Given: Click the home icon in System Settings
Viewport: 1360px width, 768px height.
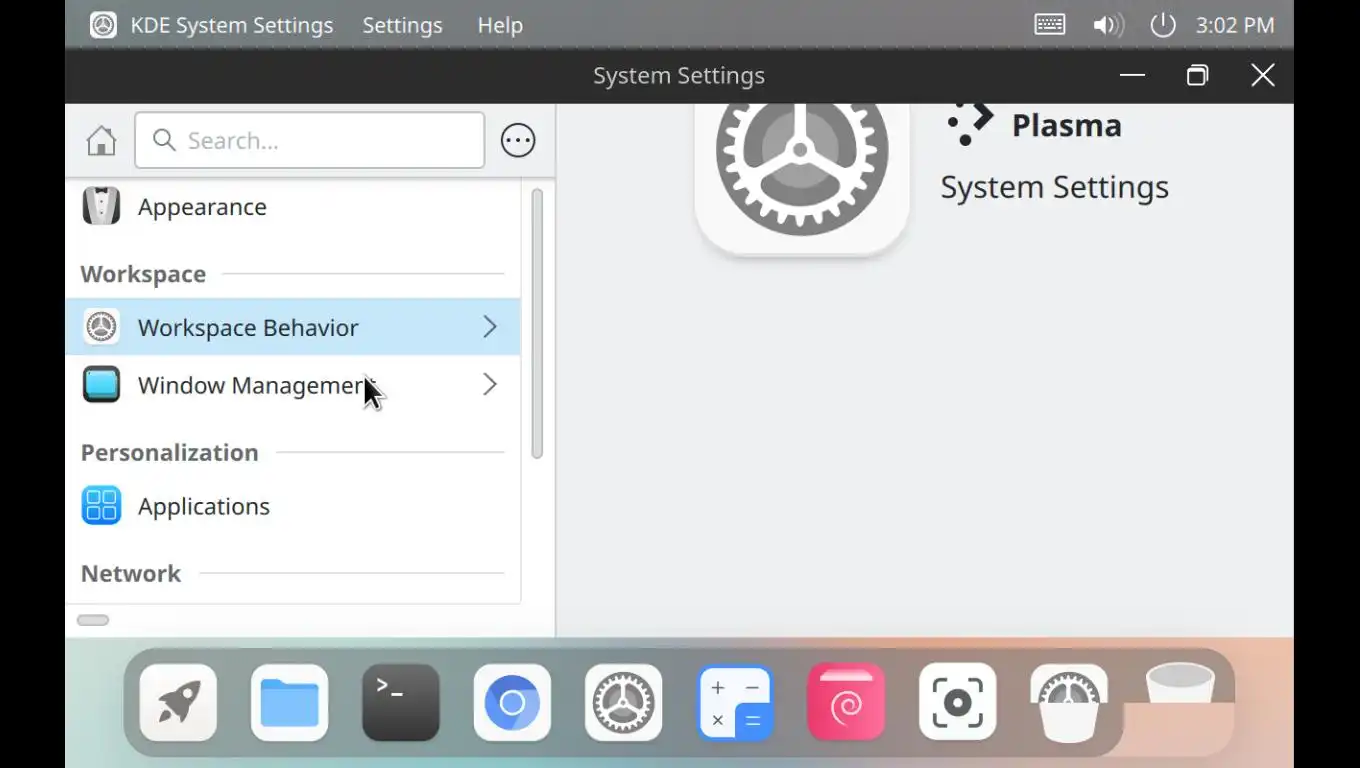Looking at the screenshot, I should pos(101,141).
